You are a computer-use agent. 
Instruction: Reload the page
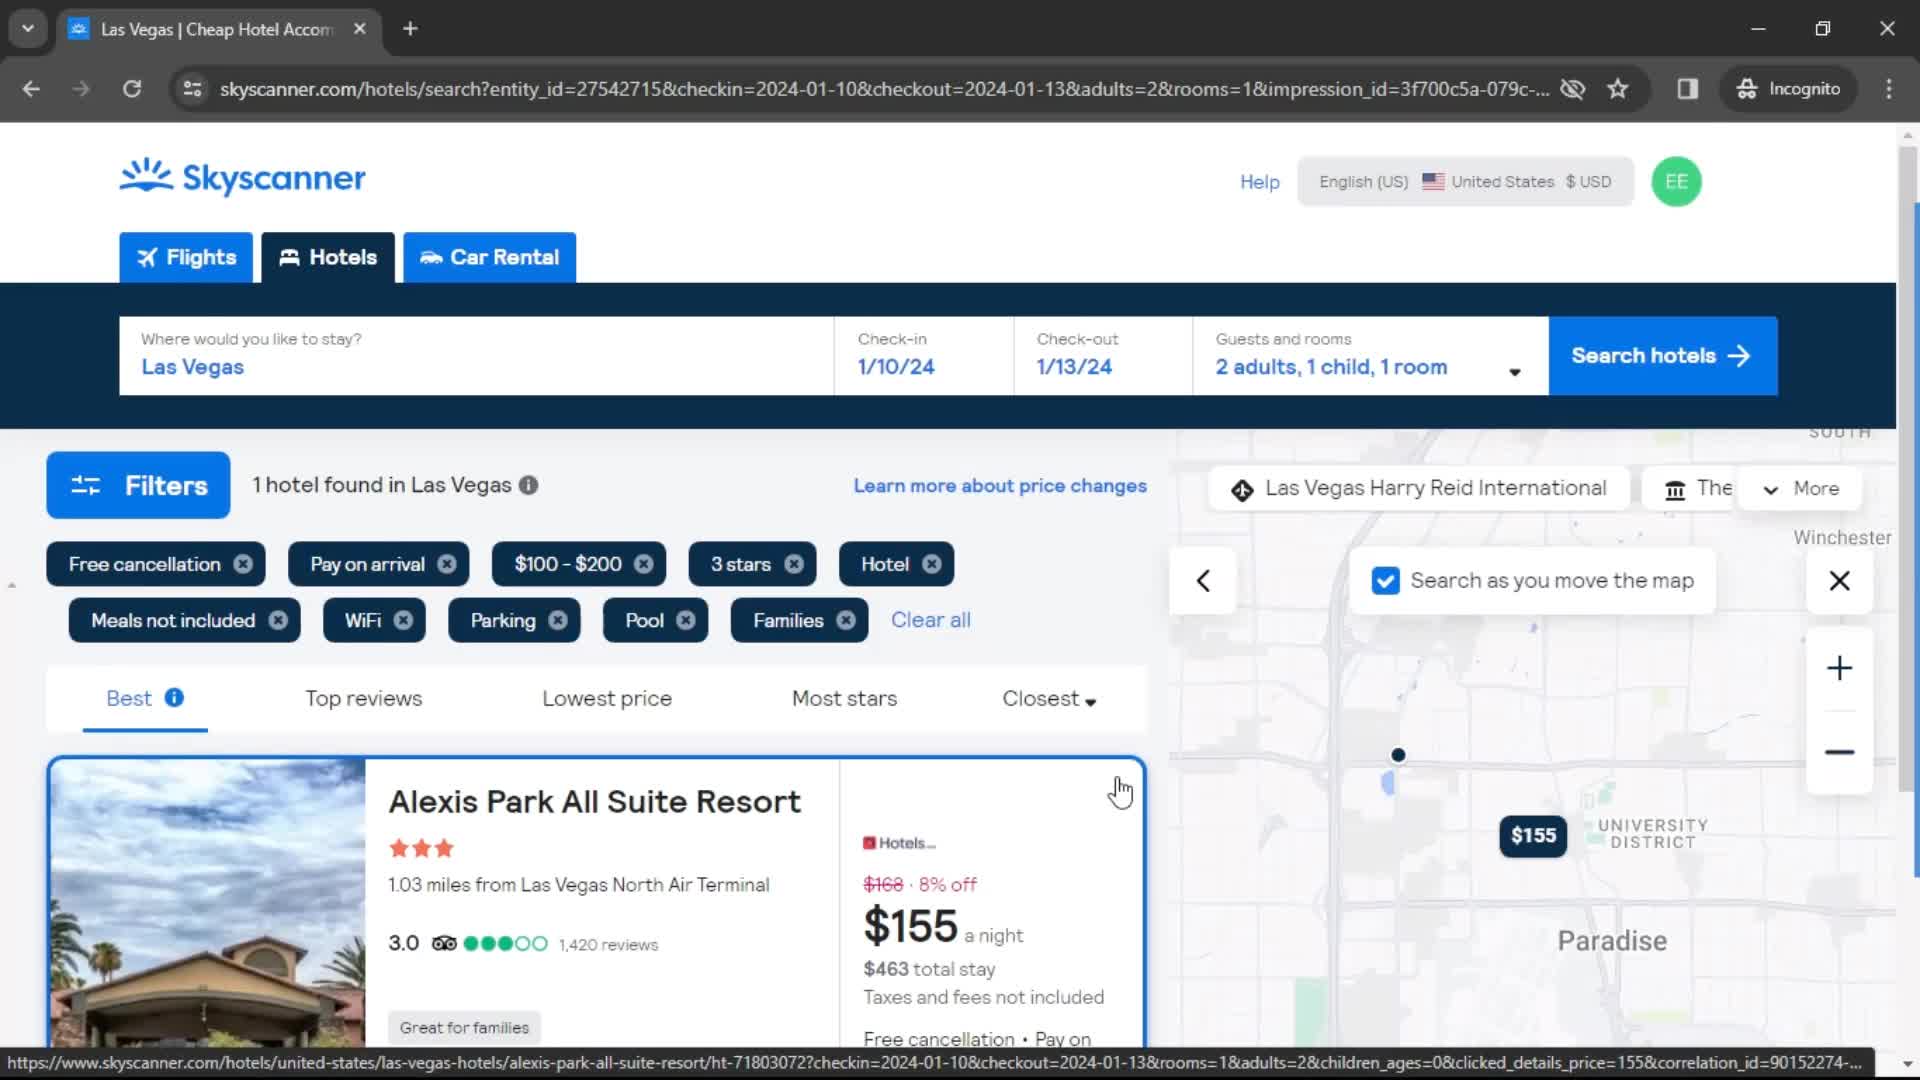132,89
